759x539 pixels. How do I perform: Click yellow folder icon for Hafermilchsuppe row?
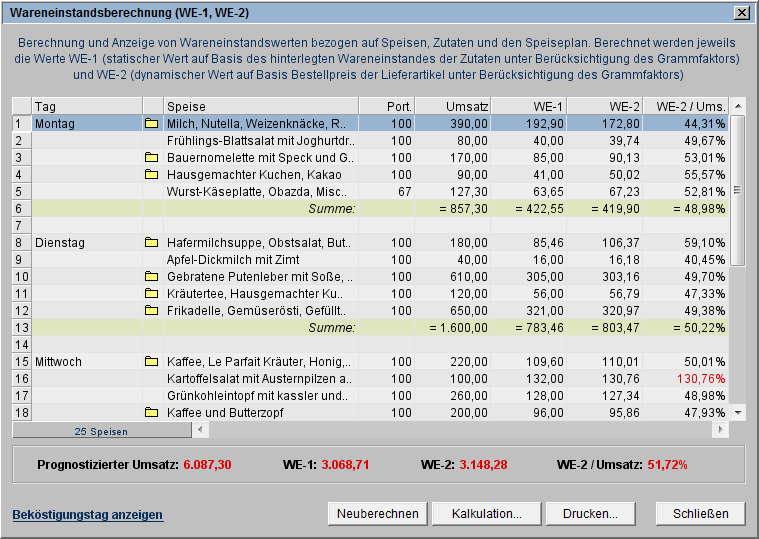coord(152,243)
